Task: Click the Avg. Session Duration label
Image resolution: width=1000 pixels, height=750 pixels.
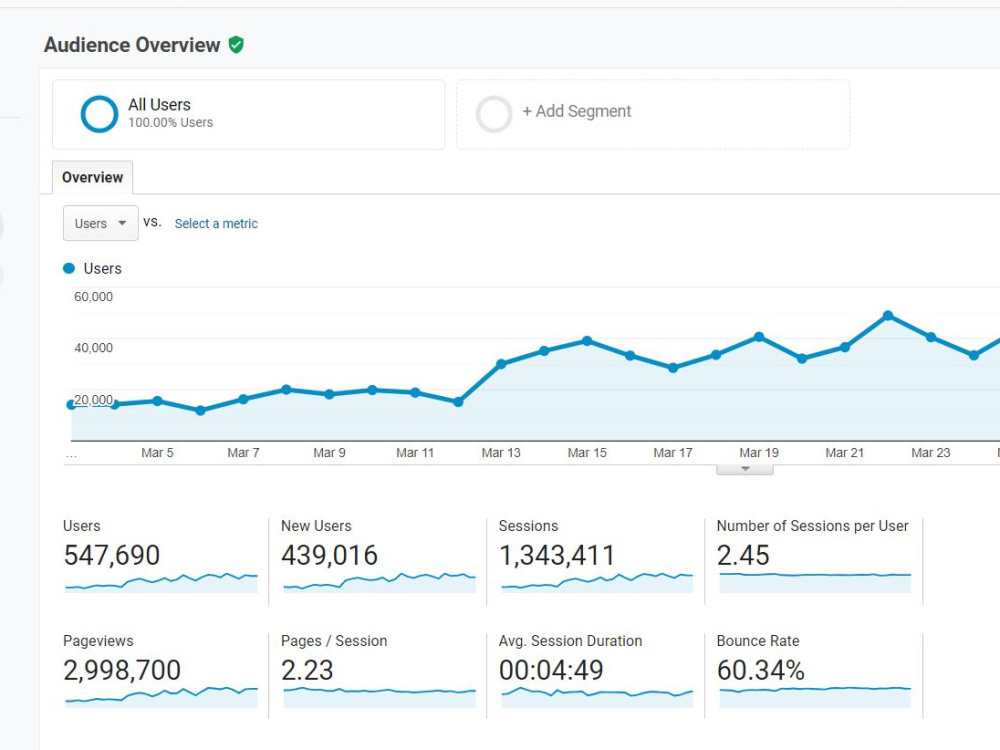Action: point(570,641)
